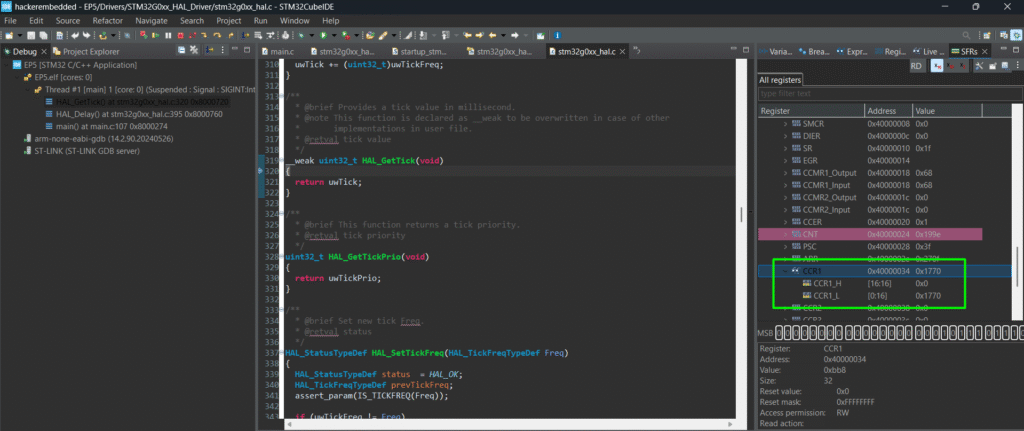
Task: Click the Step Over debug icon
Action: click(217, 35)
